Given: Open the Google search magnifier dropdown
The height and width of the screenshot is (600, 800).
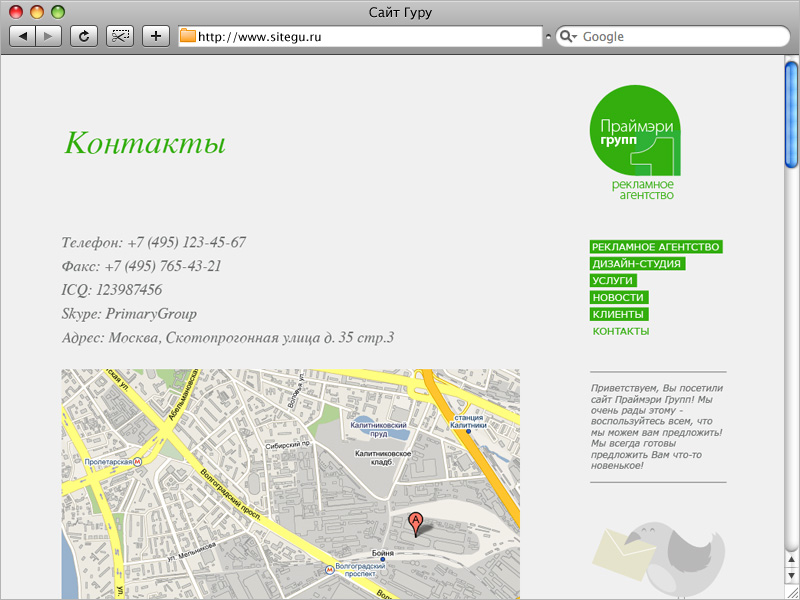Looking at the screenshot, I should click(x=568, y=36).
